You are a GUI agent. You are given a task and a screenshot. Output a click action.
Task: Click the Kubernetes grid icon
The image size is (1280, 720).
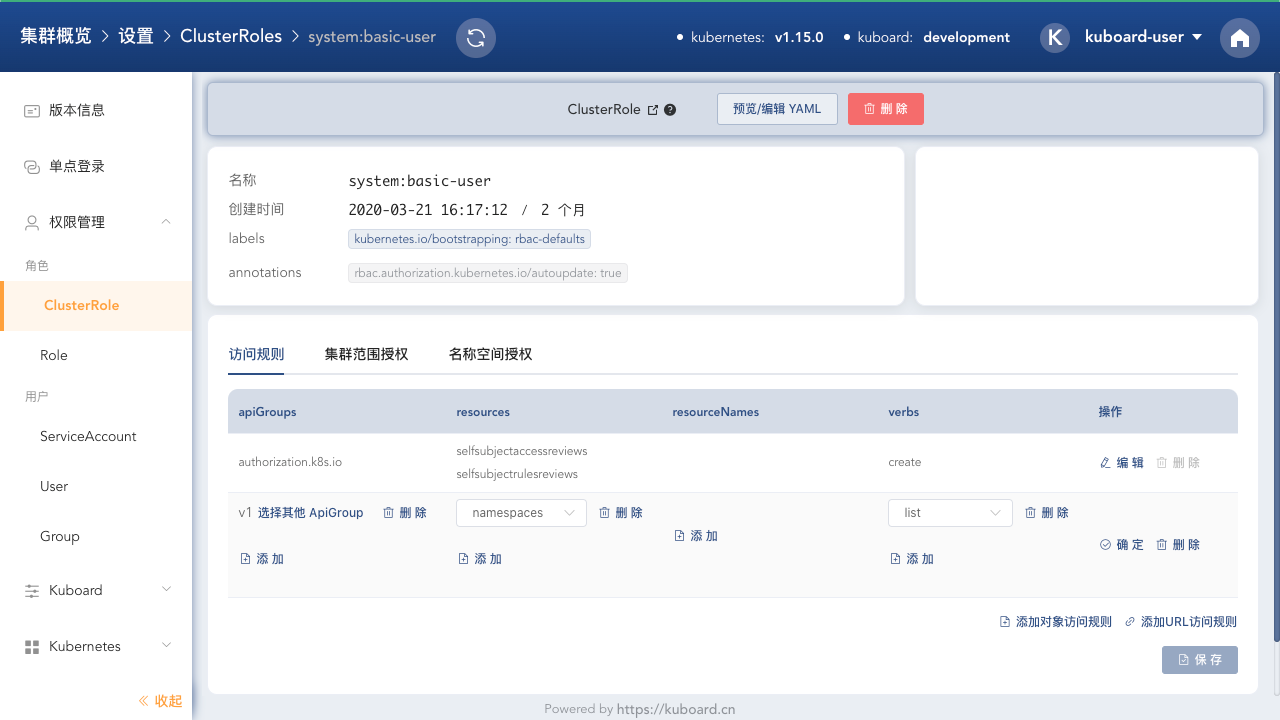click(32, 646)
